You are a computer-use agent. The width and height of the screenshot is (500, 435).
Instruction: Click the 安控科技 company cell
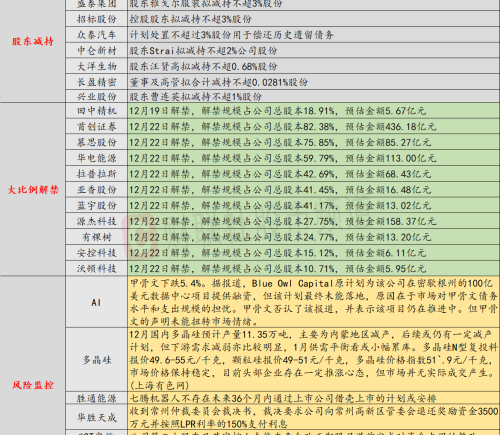click(x=97, y=253)
